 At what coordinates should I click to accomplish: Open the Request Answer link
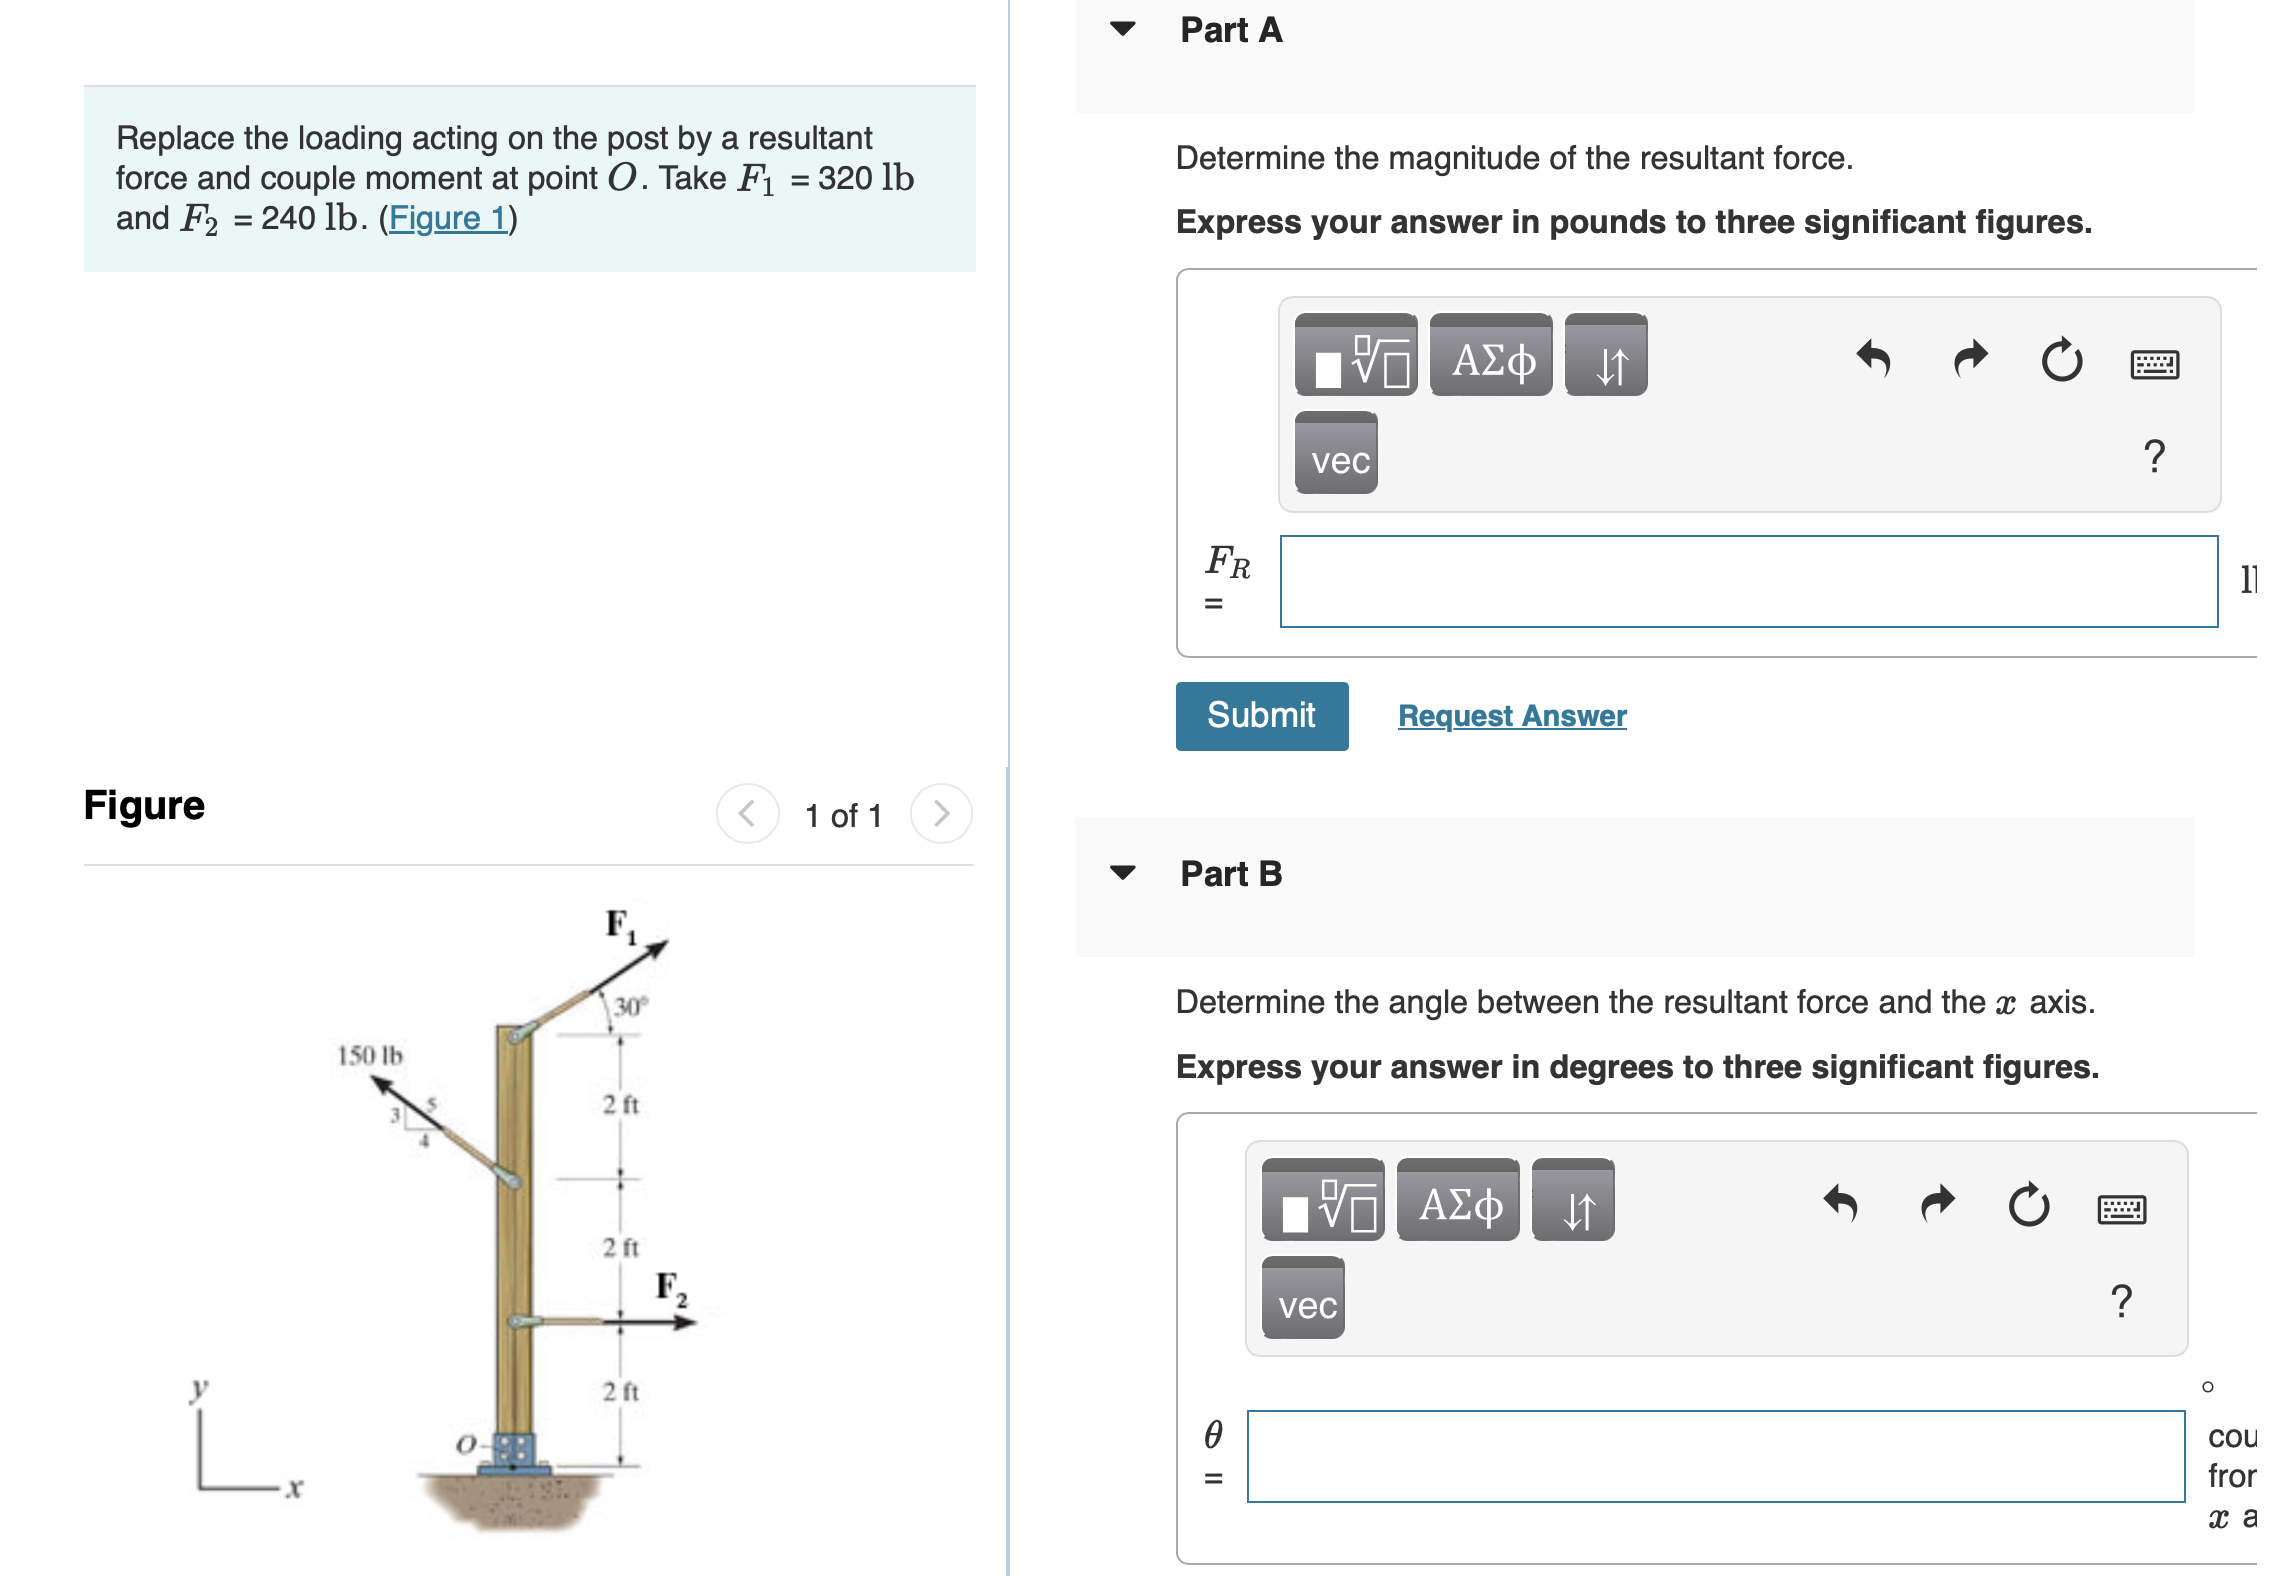[1511, 715]
